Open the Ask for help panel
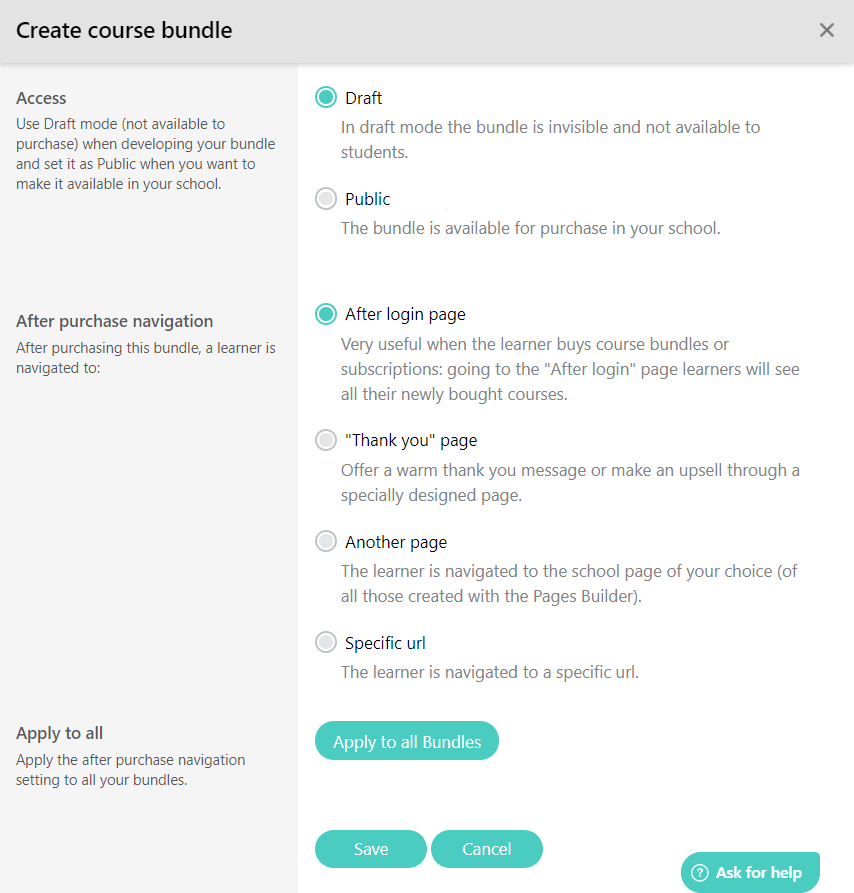 point(750,871)
